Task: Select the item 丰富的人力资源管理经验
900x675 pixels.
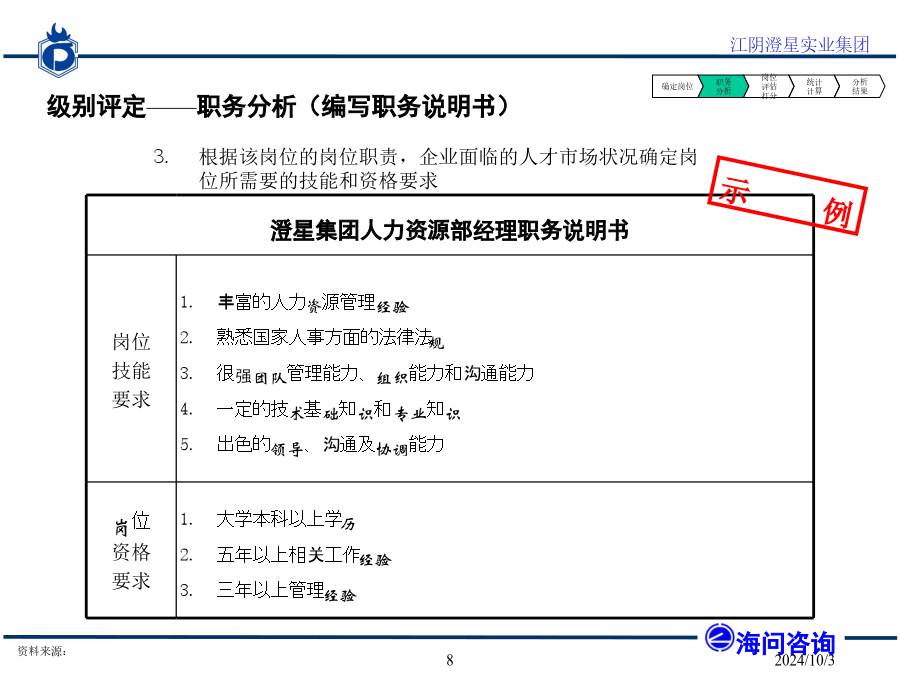Action: [312, 303]
